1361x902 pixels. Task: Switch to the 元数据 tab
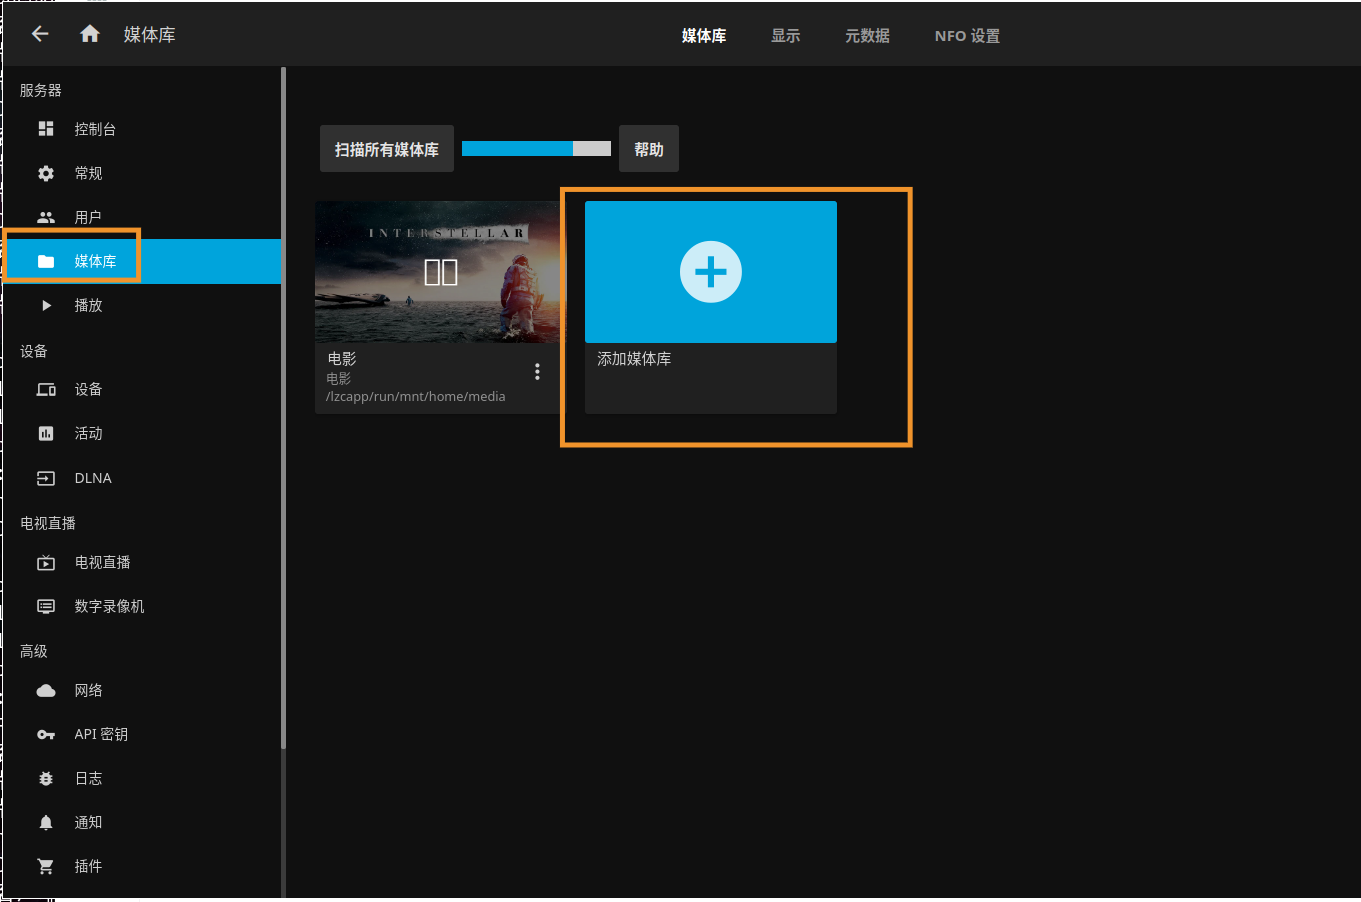(867, 36)
